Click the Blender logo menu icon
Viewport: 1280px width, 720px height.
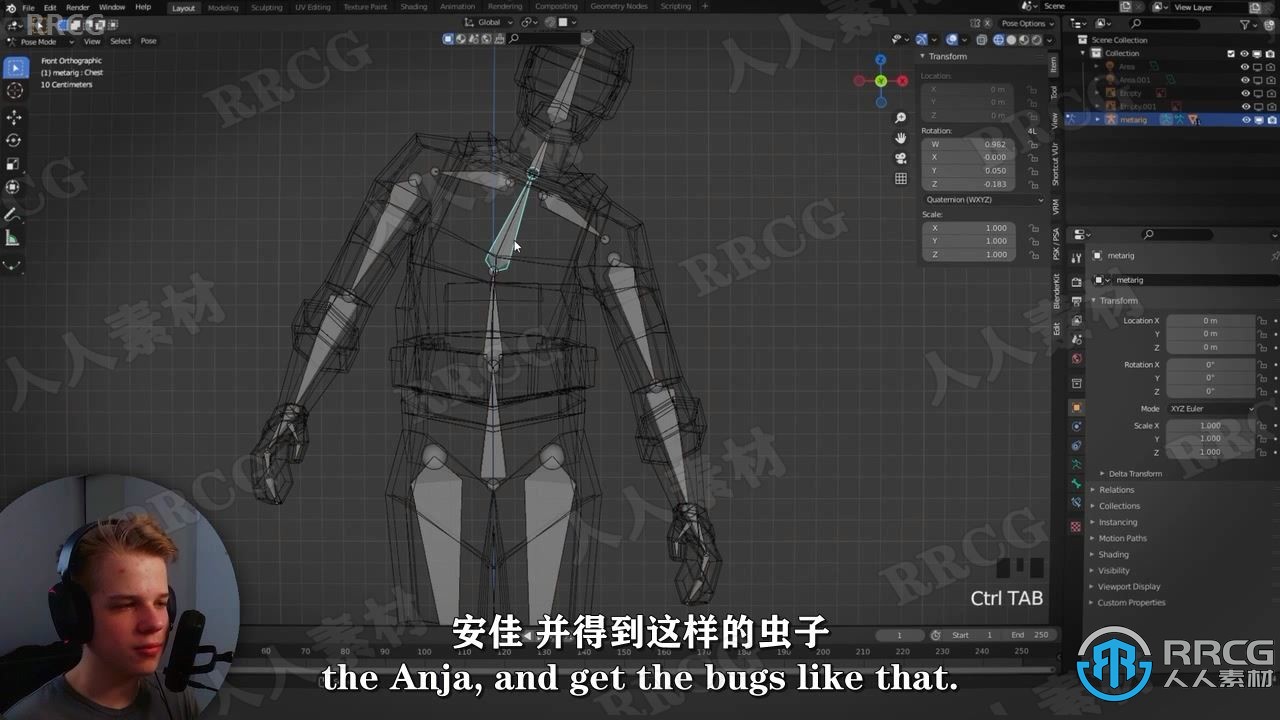(x=10, y=7)
